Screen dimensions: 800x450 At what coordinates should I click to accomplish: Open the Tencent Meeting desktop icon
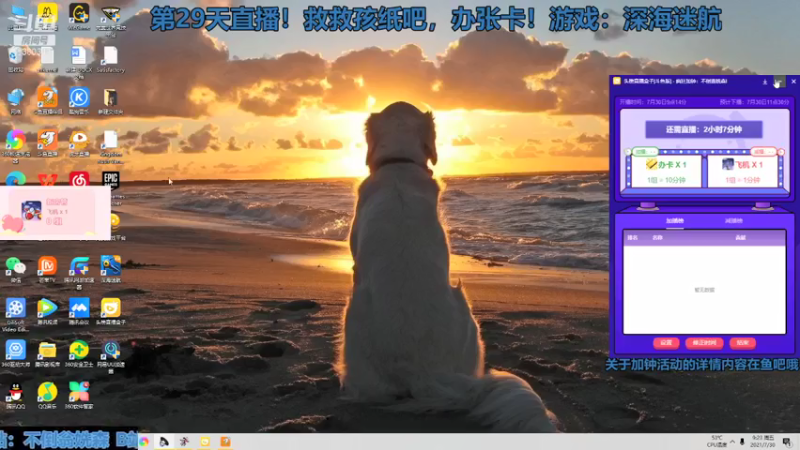[79, 308]
